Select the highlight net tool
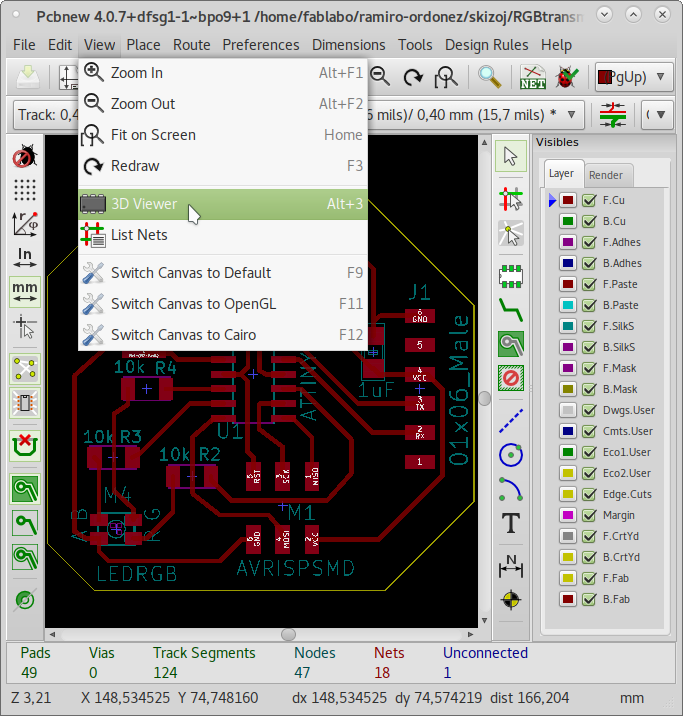The image size is (683, 716). coord(510,199)
